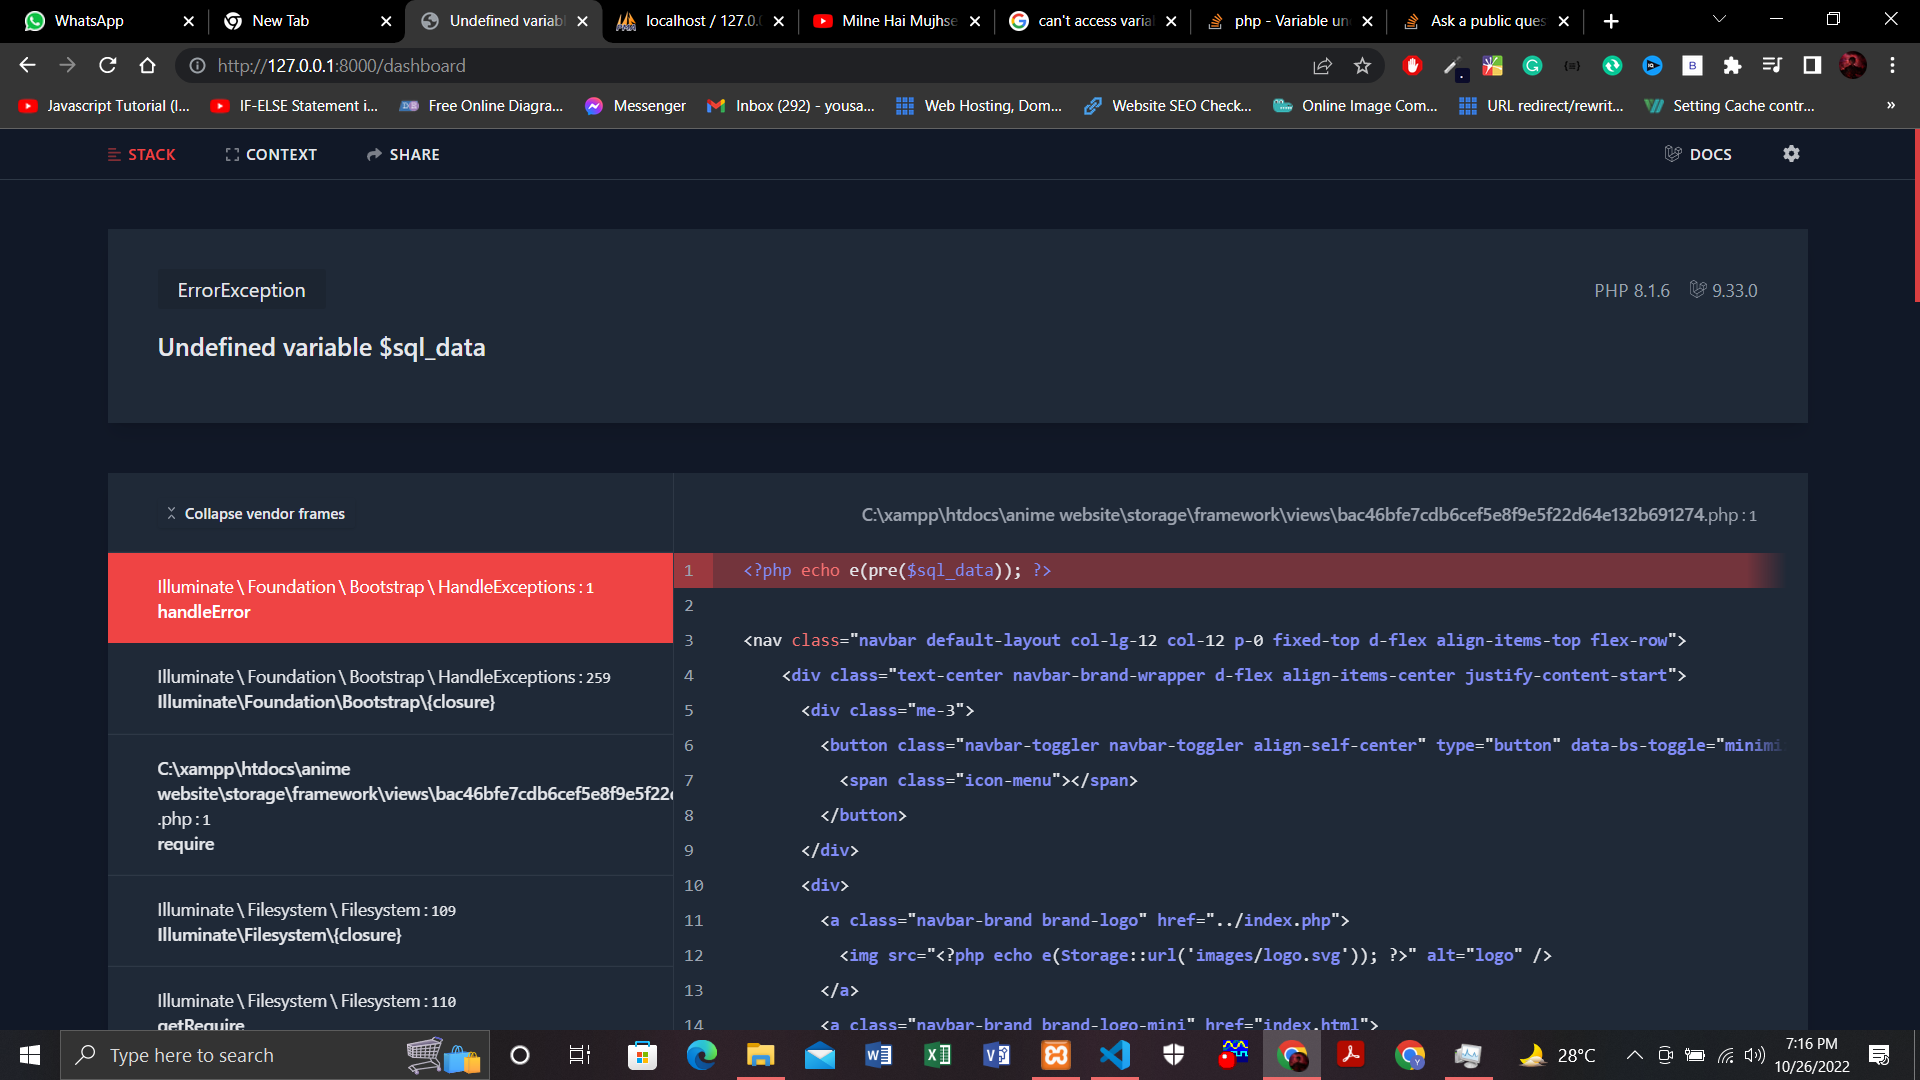1920x1080 pixels.
Task: Click the SHARE icon in error toolbar
Action: [402, 154]
